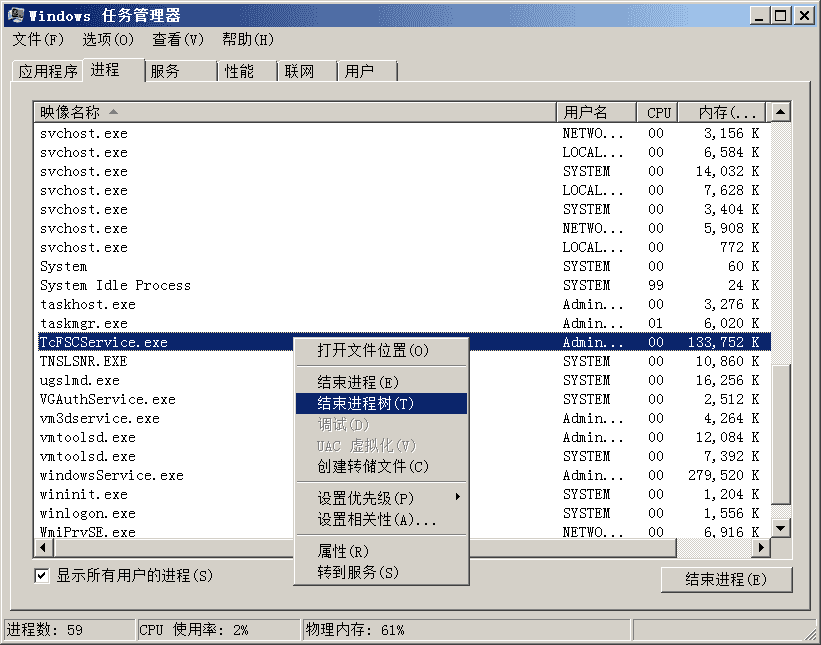Open the 选项(O) menu
This screenshot has width=821, height=645.
pos(108,40)
